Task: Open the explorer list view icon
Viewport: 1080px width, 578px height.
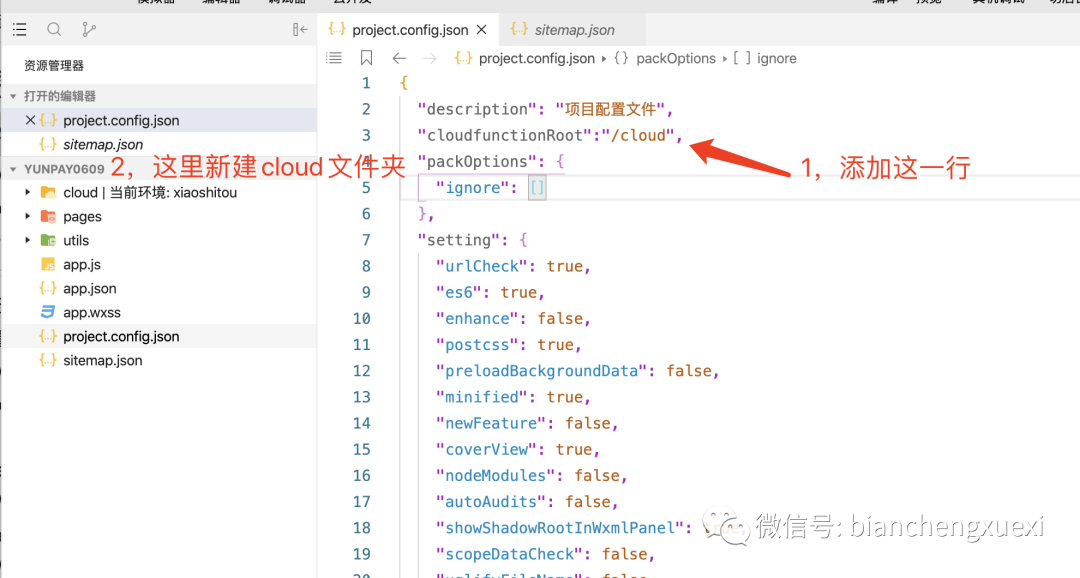Action: pyautogui.click(x=19, y=30)
